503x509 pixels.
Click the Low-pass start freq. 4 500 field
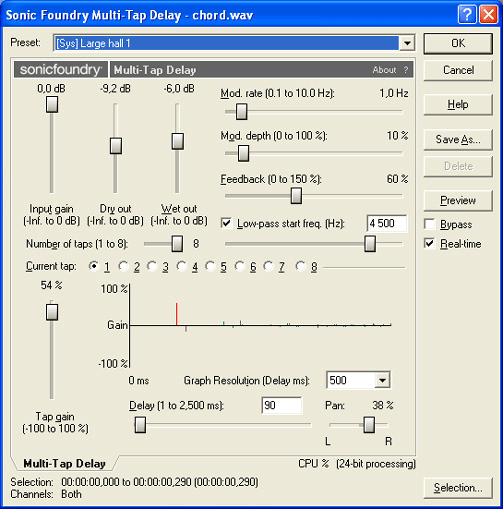coord(387,223)
